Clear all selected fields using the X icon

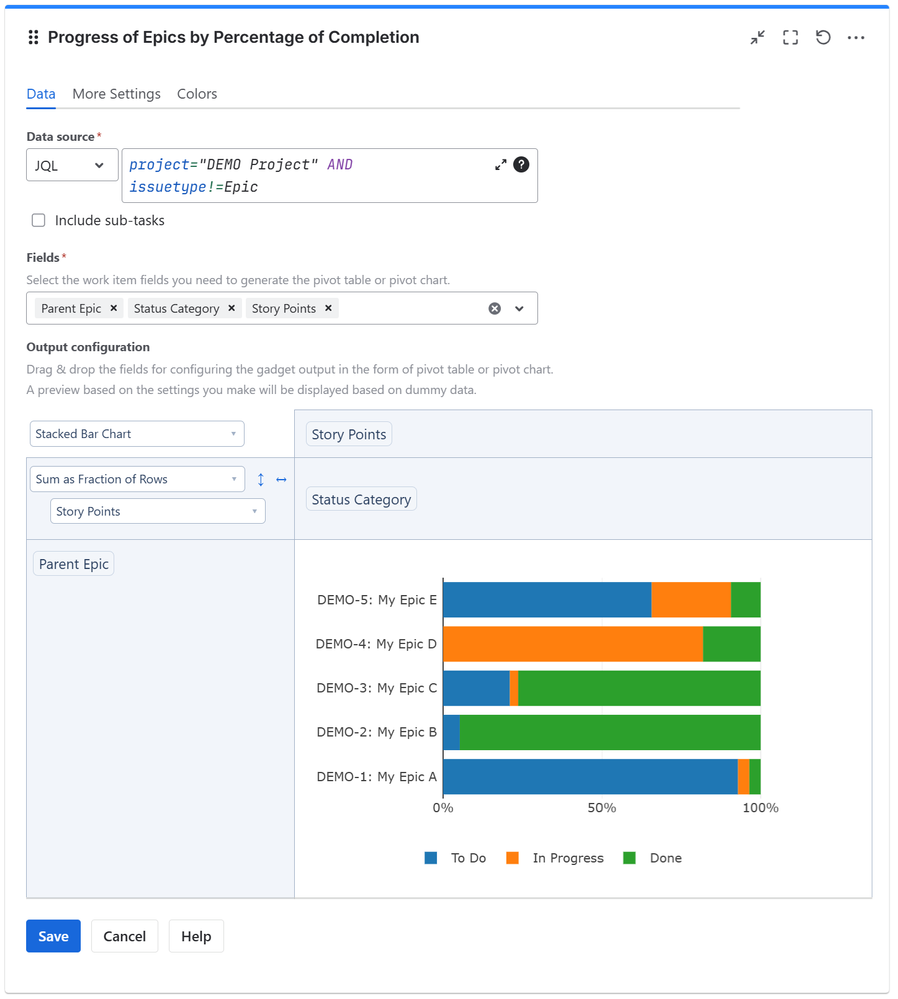[494, 308]
